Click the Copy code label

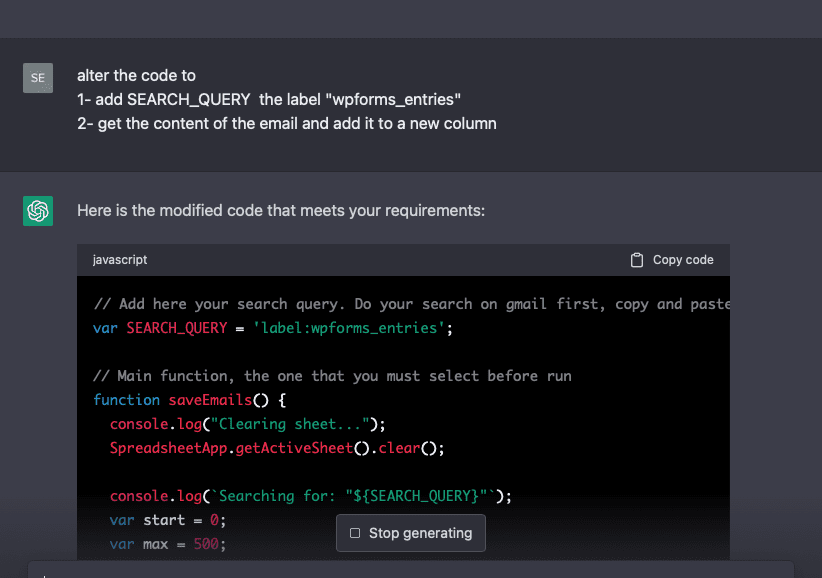pos(683,260)
